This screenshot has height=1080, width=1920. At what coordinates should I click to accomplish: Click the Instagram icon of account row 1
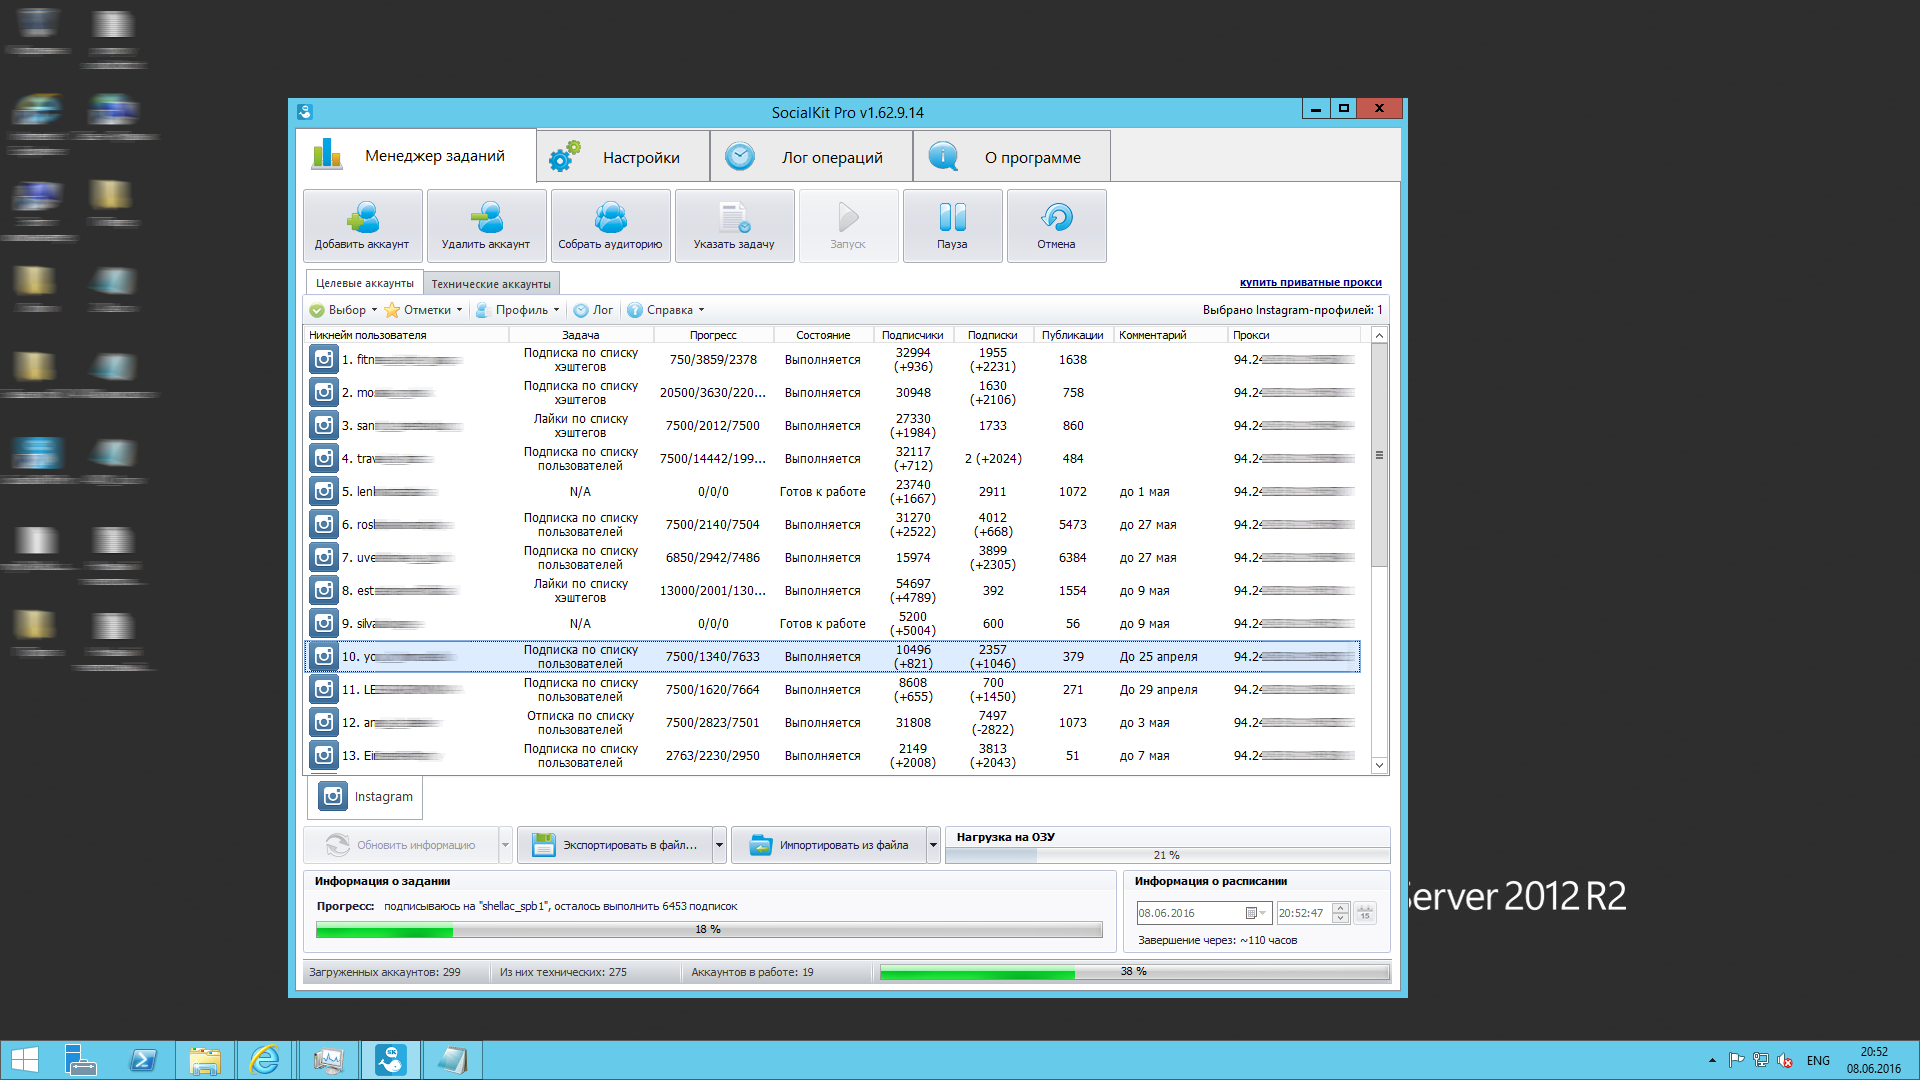click(323, 359)
